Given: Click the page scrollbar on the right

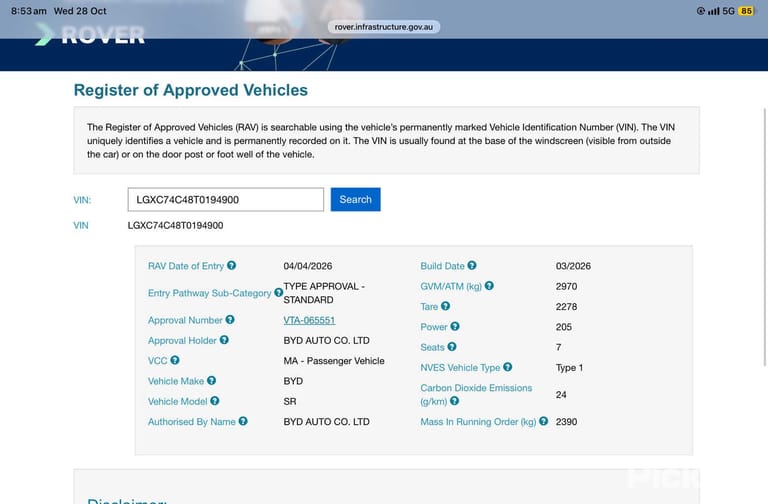Looking at the screenshot, I should point(765,237).
